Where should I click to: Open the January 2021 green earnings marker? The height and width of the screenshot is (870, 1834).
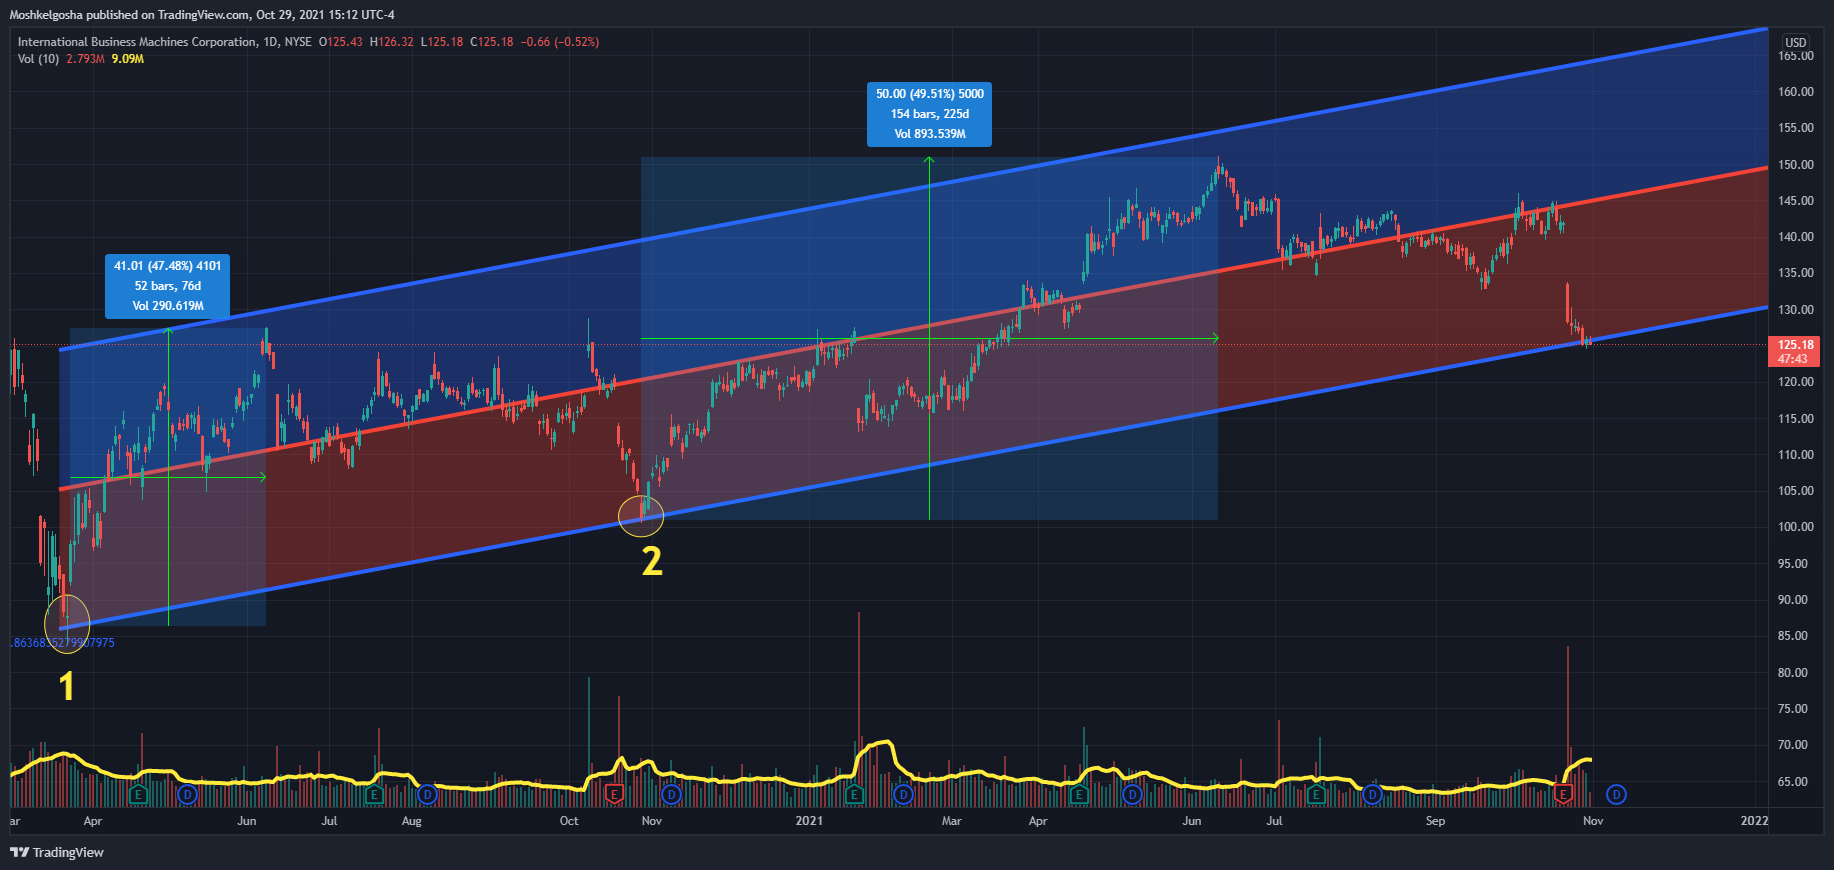point(854,795)
